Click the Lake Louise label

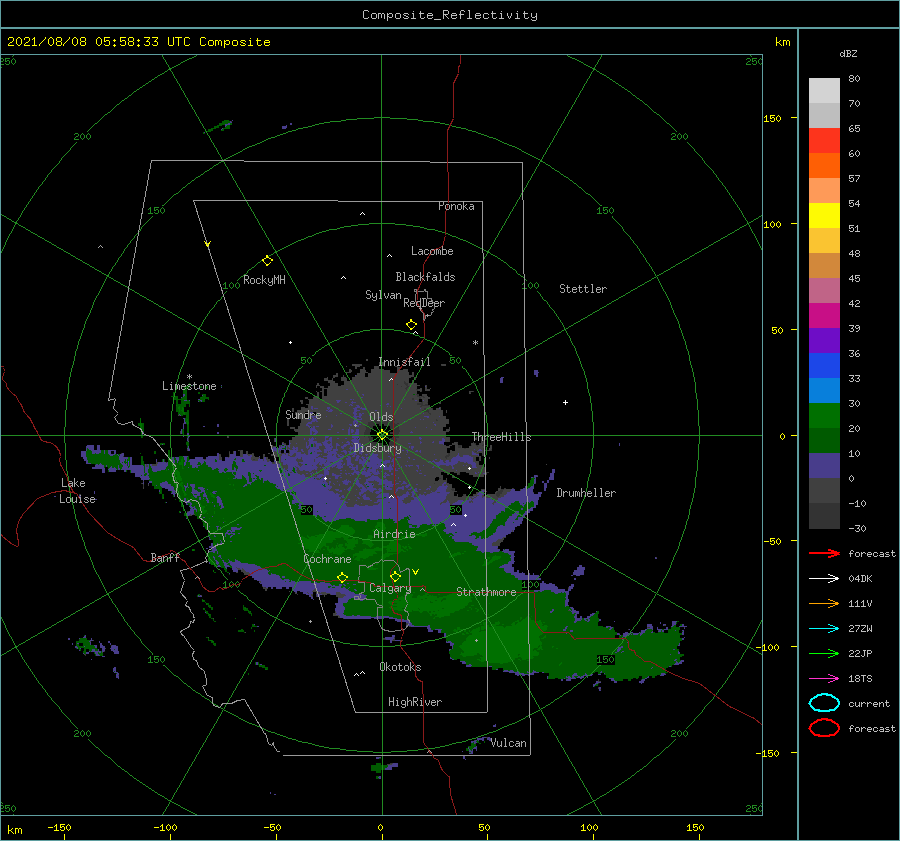point(76,491)
